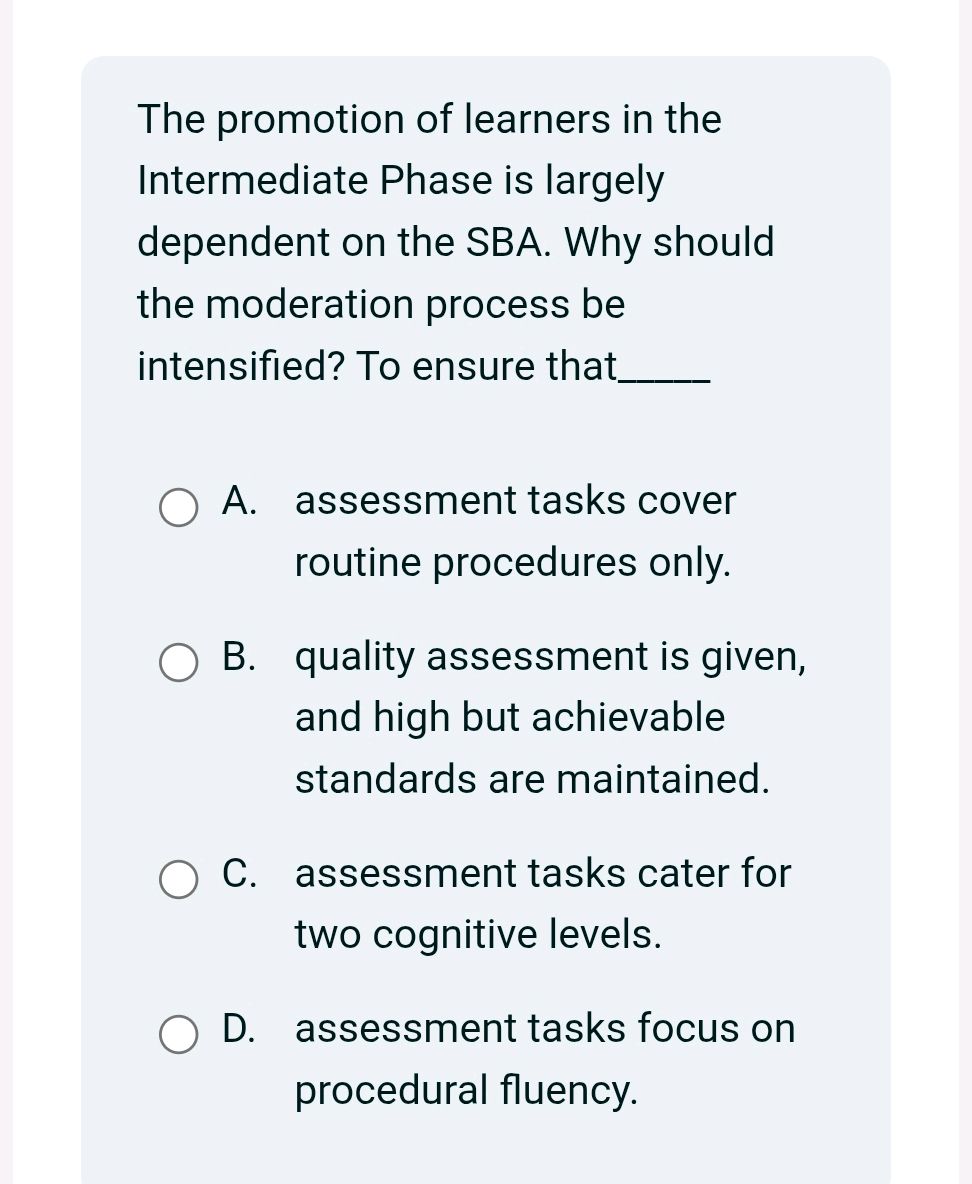
Task: Click the "C." option letter label
Action: [x=238, y=873]
